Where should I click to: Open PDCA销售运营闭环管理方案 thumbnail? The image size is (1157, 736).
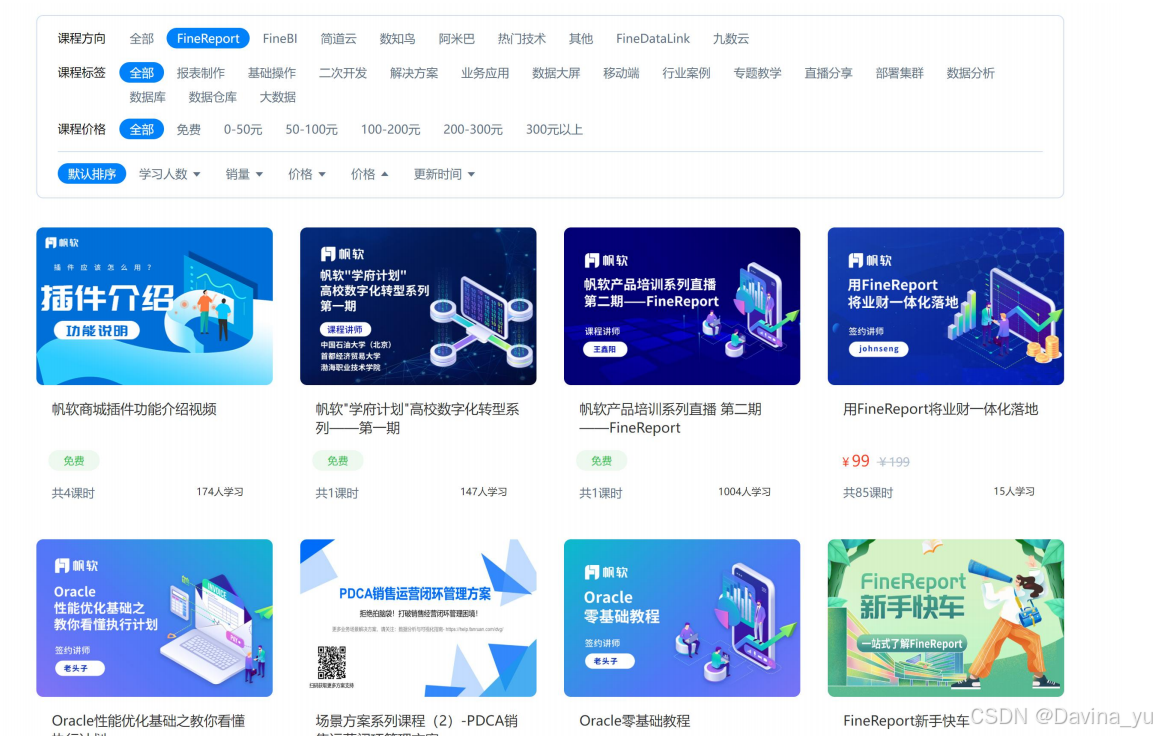pyautogui.click(x=418, y=618)
